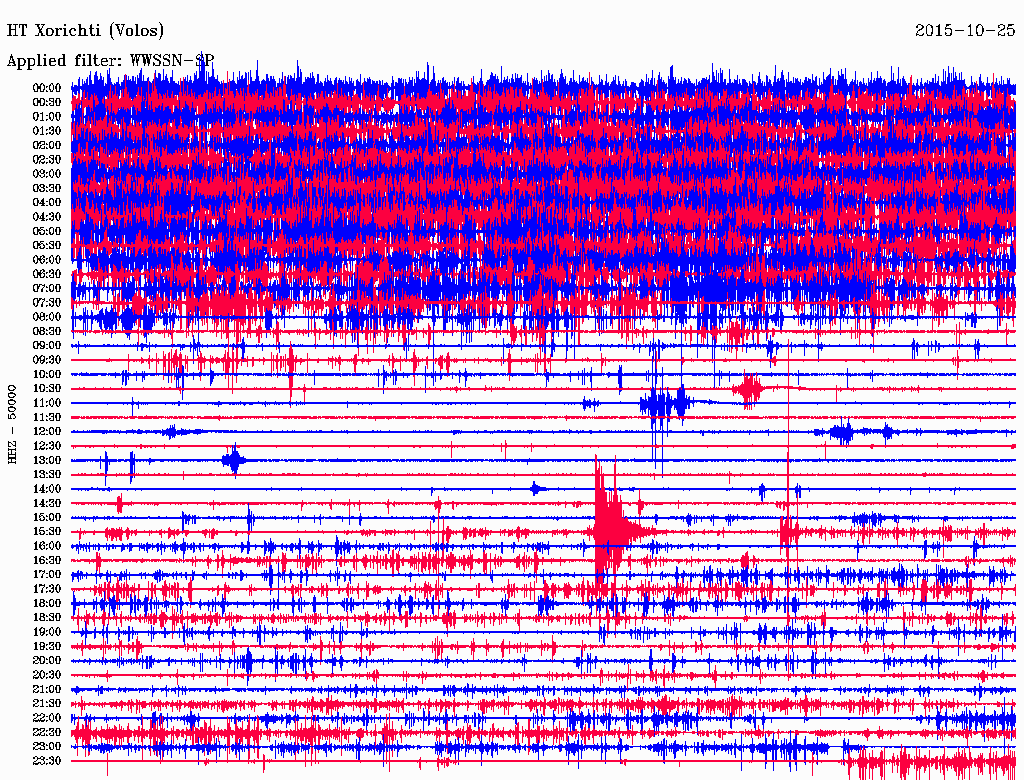Click the 10:30 time label
The height and width of the screenshot is (780, 1024).
47,389
